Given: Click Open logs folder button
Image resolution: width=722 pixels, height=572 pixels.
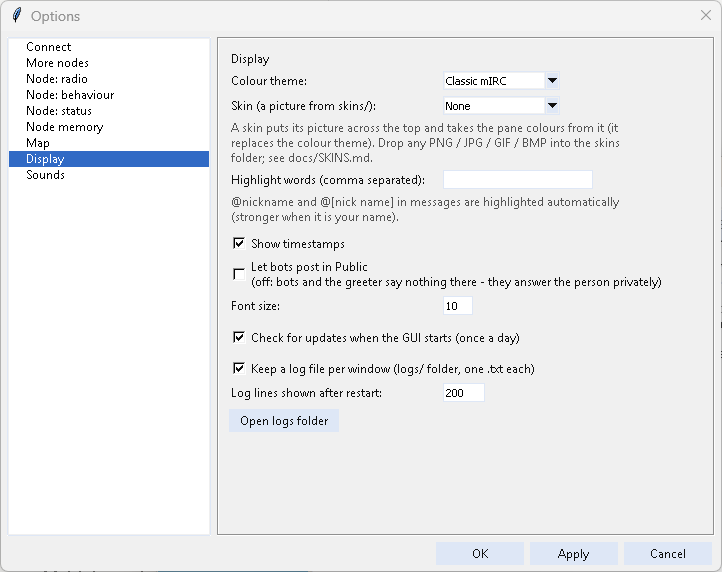Looking at the screenshot, I should coord(284,421).
